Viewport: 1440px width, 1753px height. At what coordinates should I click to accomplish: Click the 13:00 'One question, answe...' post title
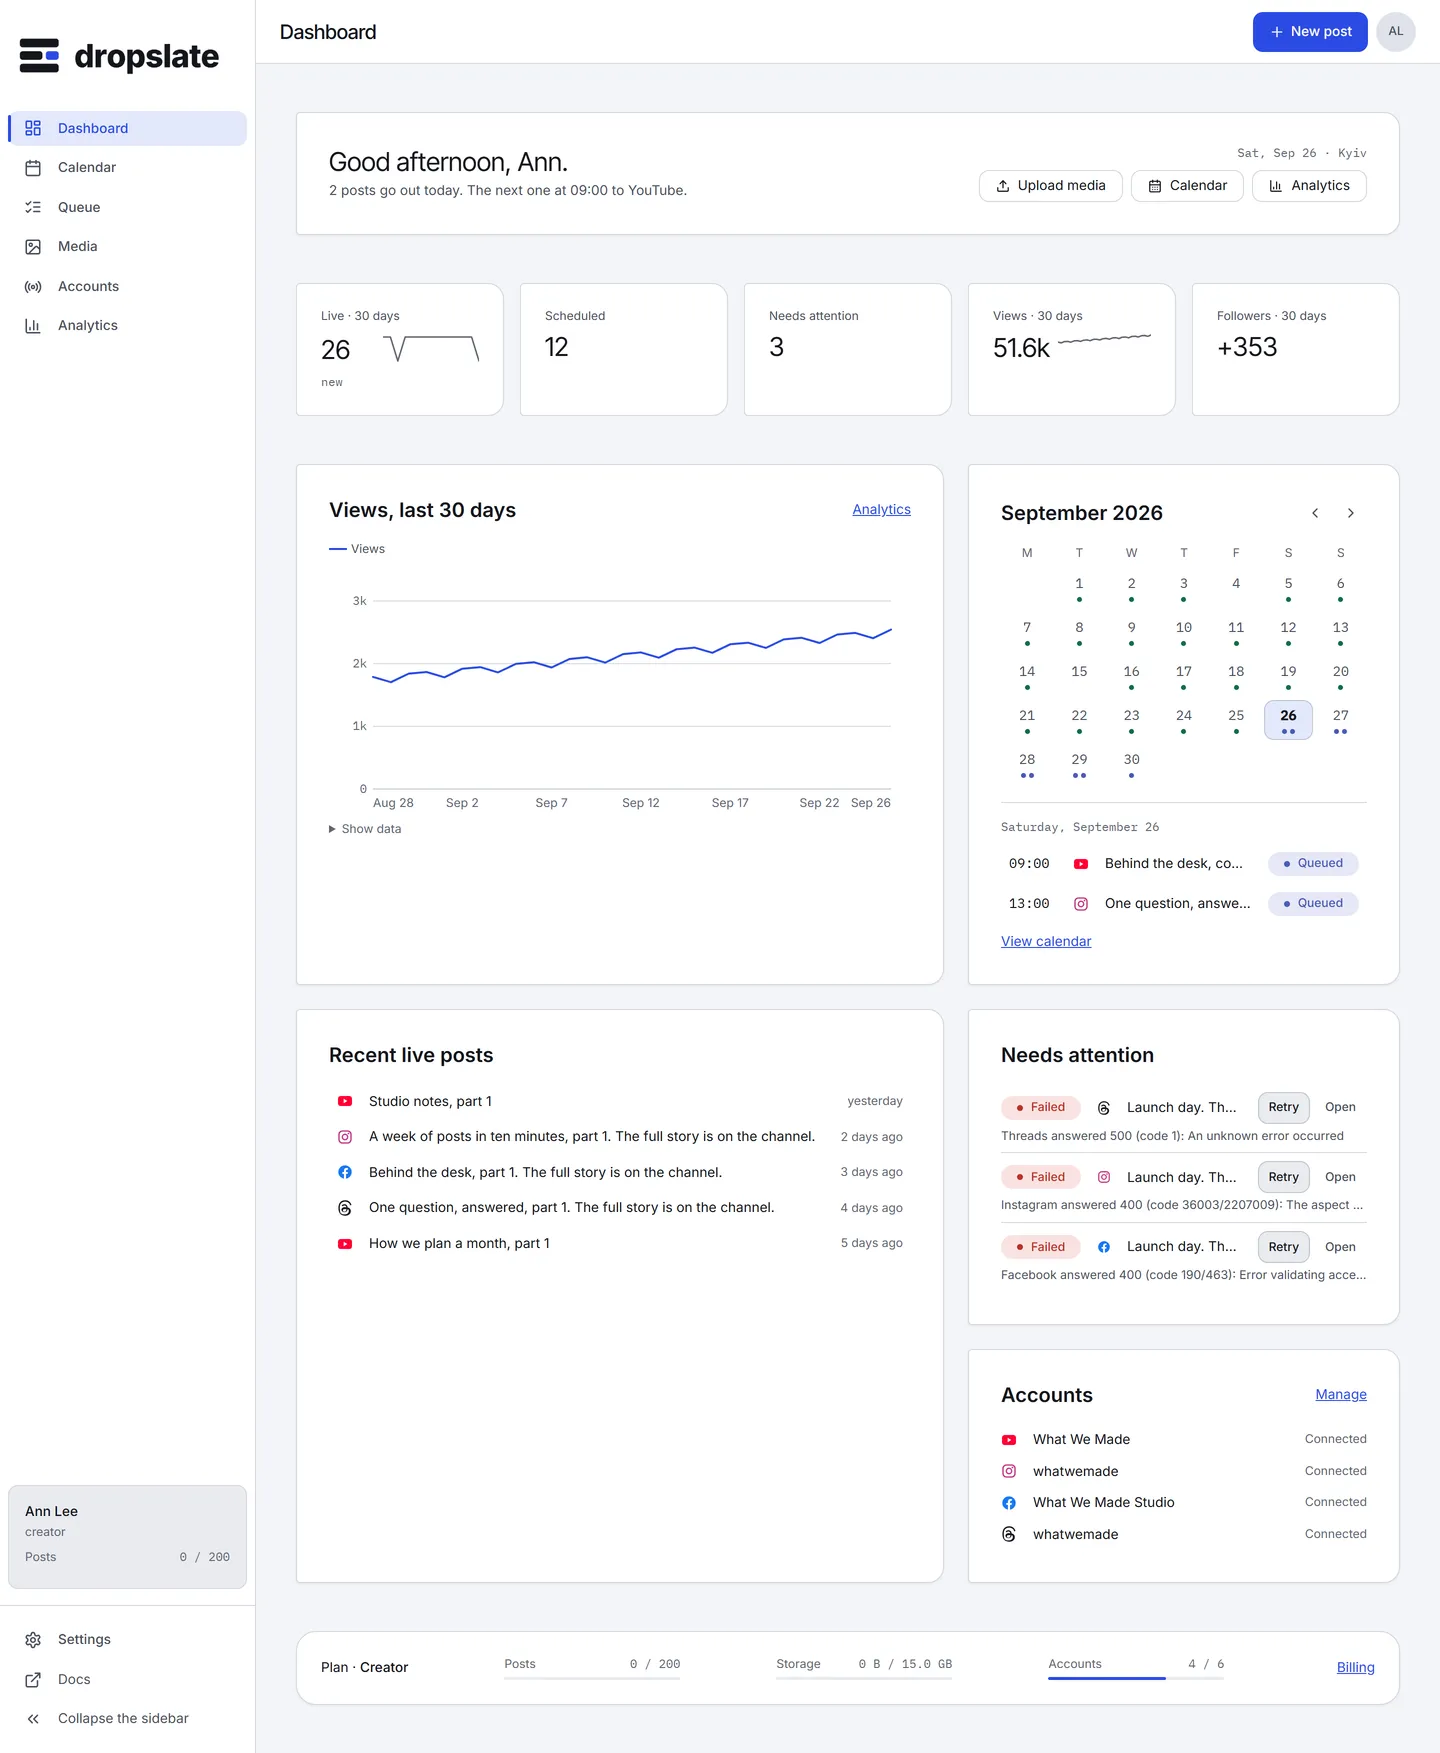(x=1178, y=904)
